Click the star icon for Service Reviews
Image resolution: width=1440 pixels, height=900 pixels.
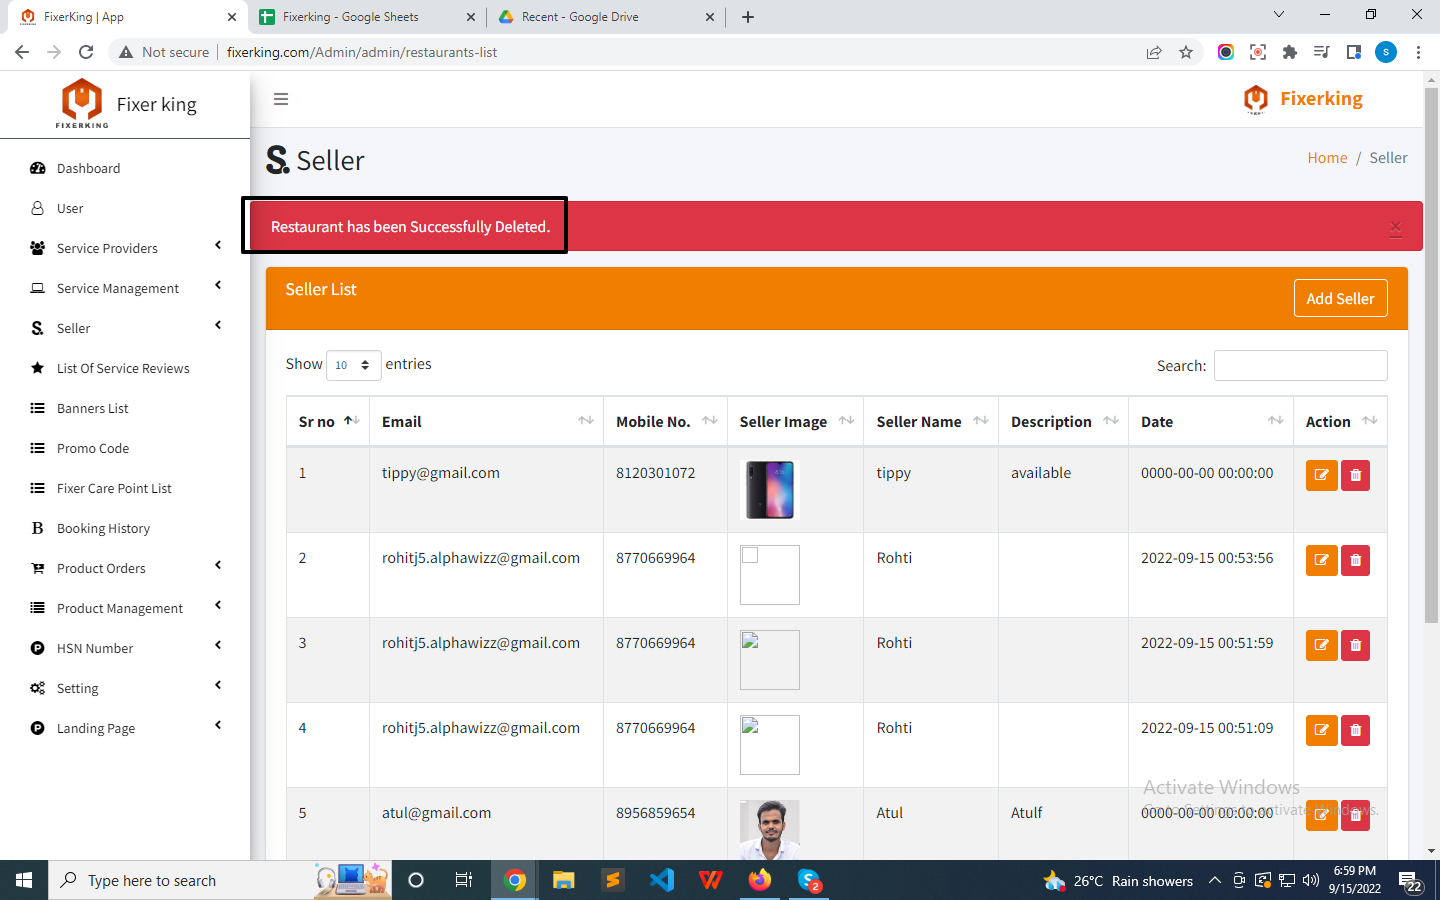click(x=38, y=368)
